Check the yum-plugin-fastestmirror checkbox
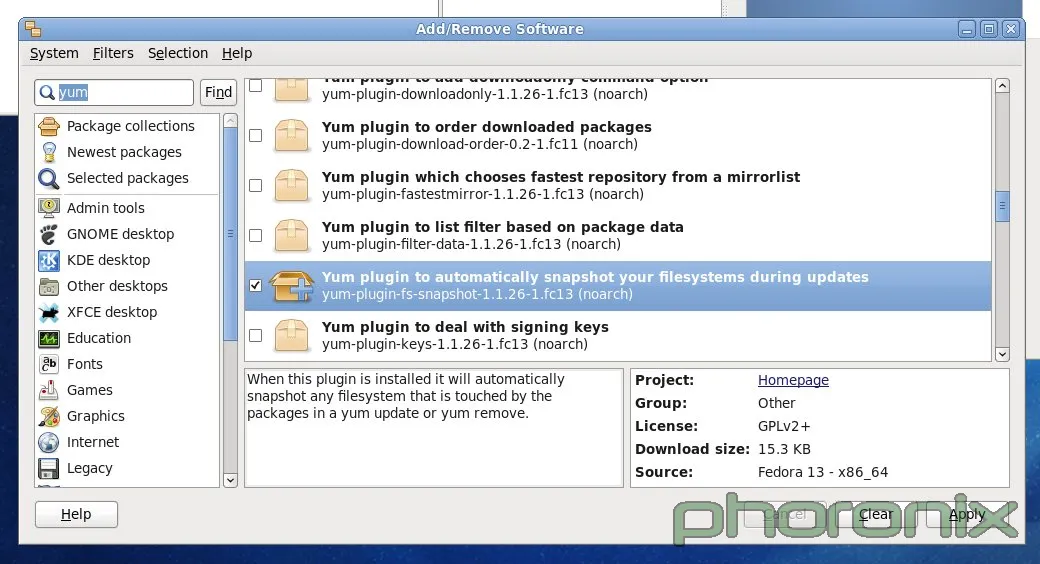1040x564 pixels. 255,185
